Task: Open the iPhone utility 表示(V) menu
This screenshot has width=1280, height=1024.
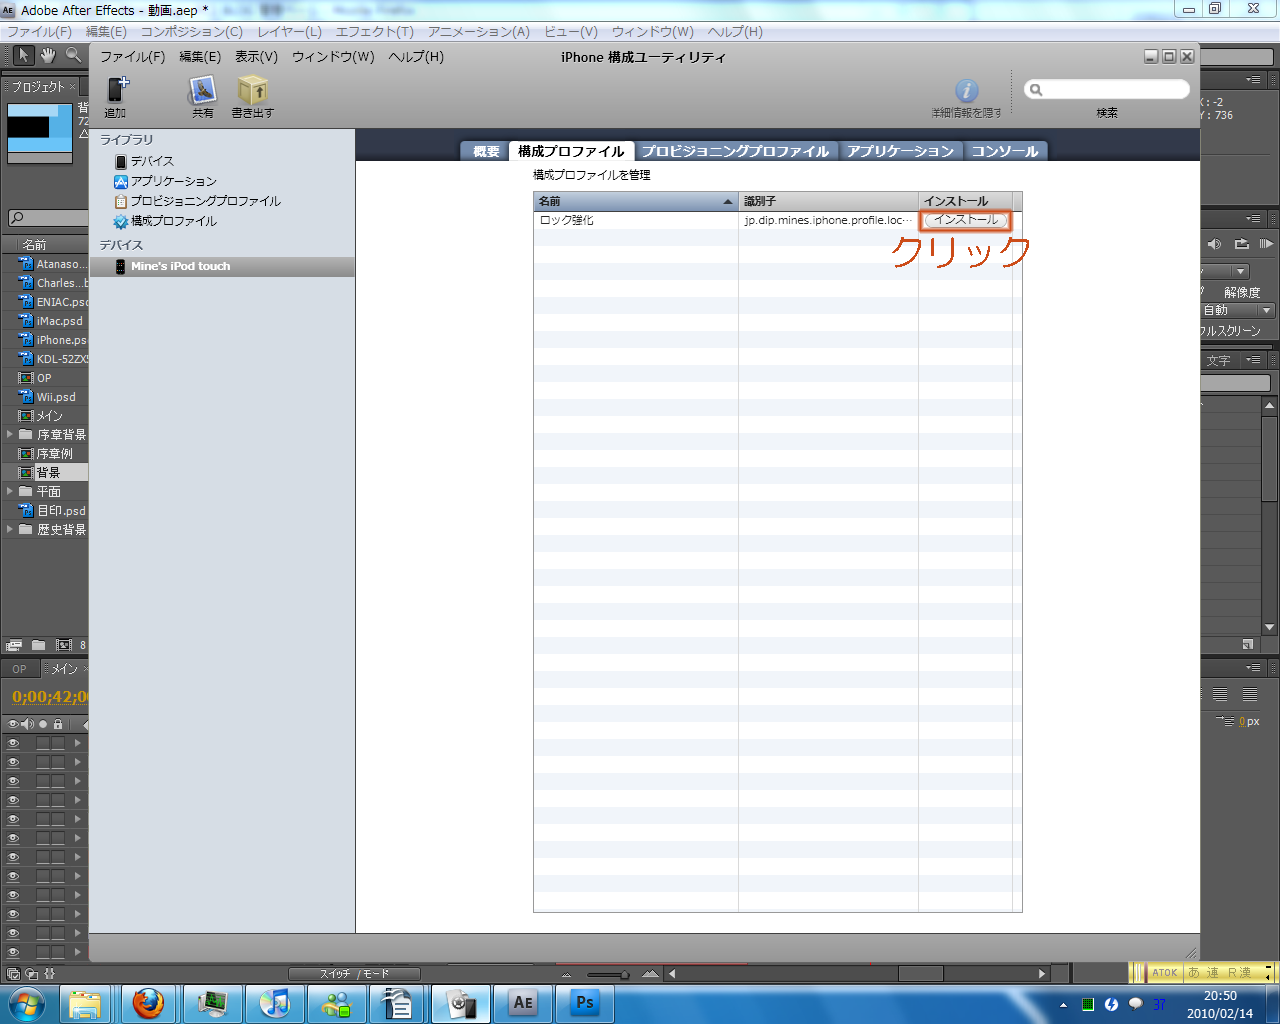Action: pyautogui.click(x=256, y=57)
